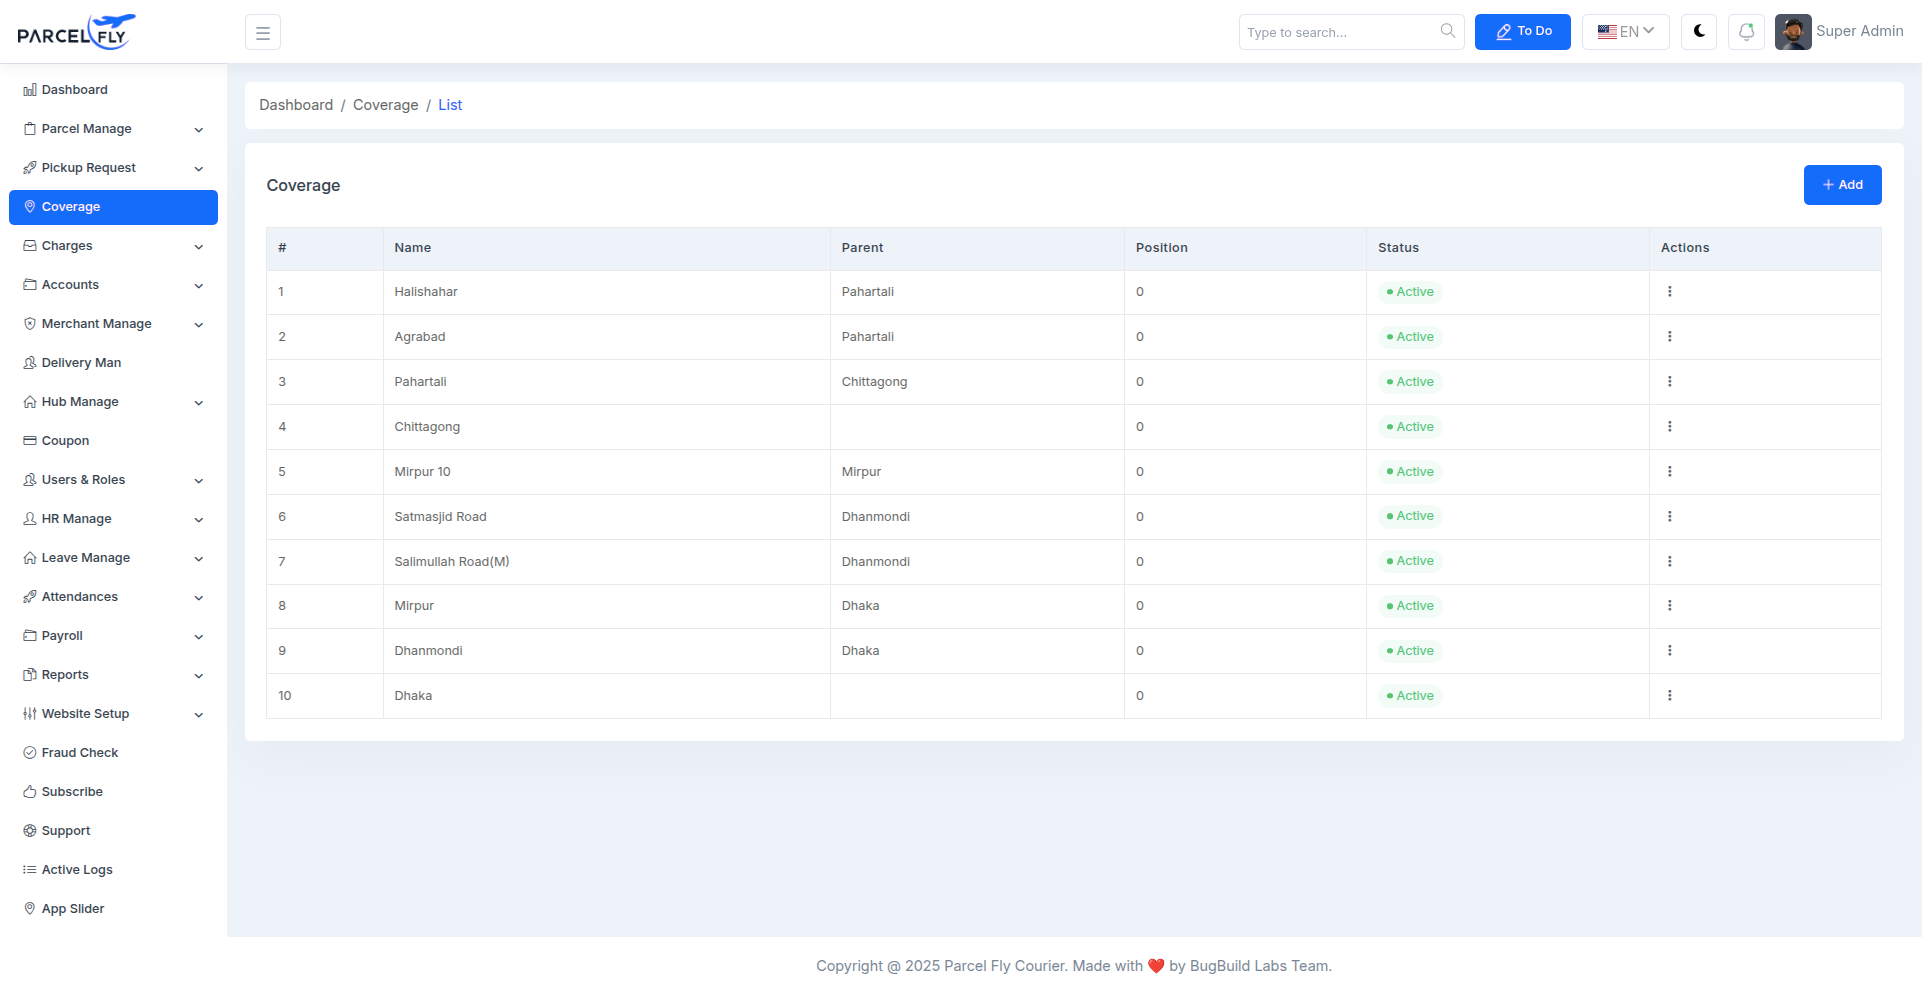Go to Fraud Check in the sidebar
Image resolution: width=1922 pixels, height=995 pixels.
point(79,753)
